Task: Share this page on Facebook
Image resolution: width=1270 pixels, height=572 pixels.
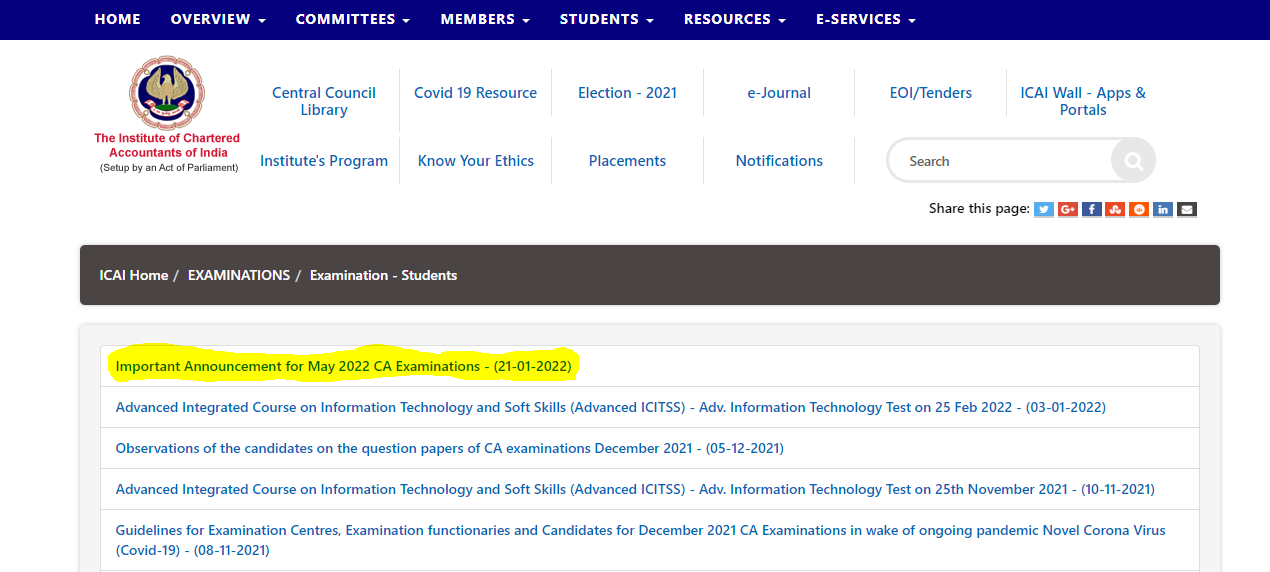Action: click(x=1091, y=209)
